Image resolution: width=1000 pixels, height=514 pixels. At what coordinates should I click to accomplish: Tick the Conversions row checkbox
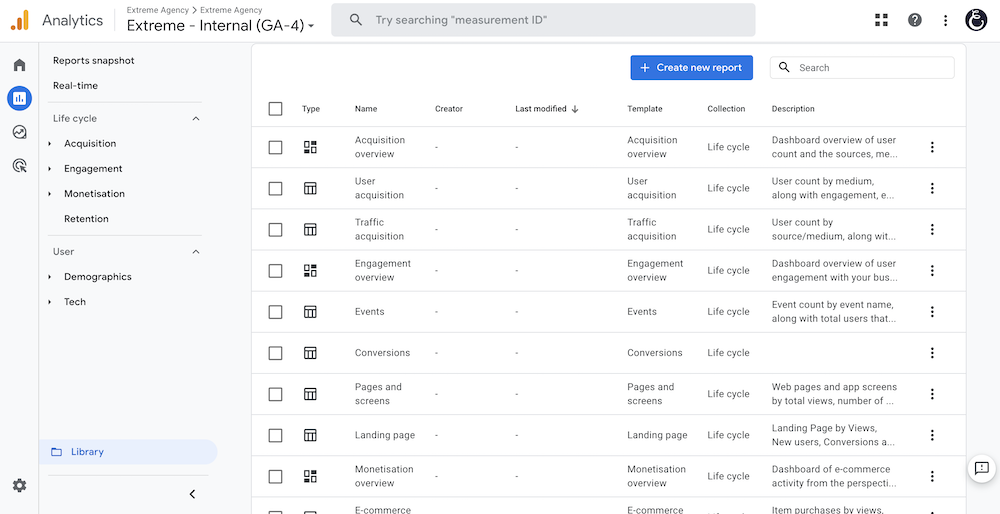point(275,353)
